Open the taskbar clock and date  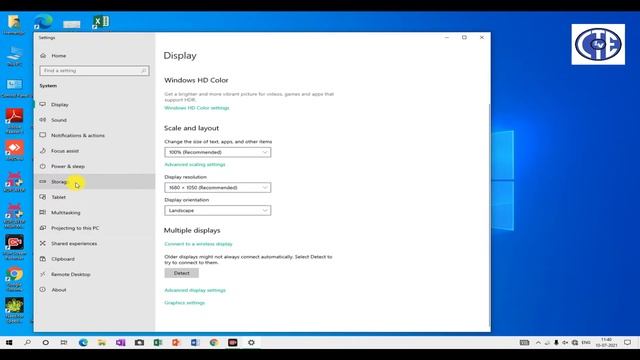606,342
